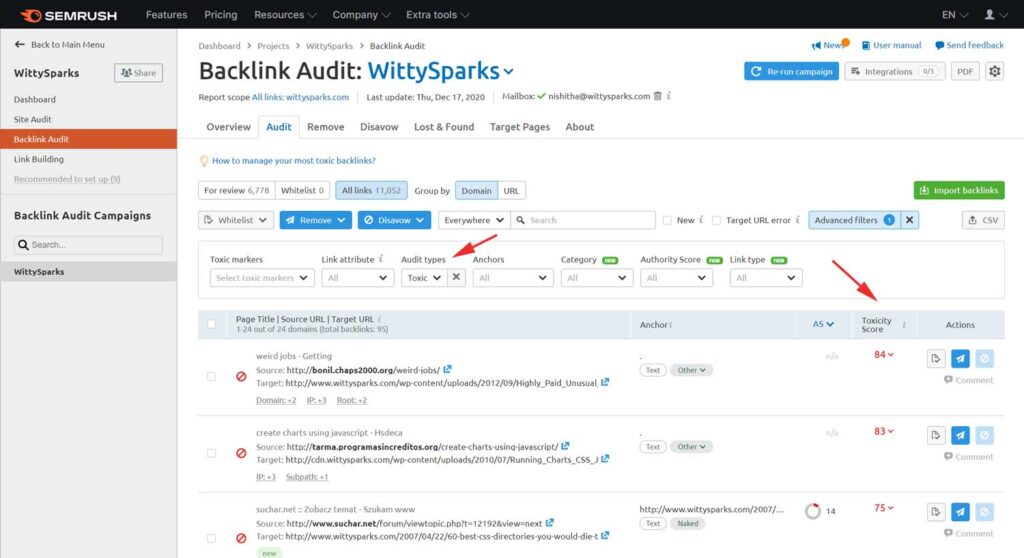The height and width of the screenshot is (558, 1024).
Task: Open Toxic markers dropdown
Action: coord(262,278)
